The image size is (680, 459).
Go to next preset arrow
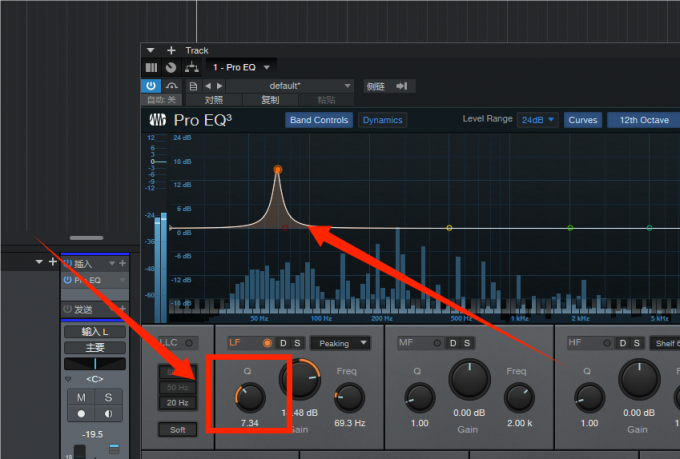pos(219,86)
